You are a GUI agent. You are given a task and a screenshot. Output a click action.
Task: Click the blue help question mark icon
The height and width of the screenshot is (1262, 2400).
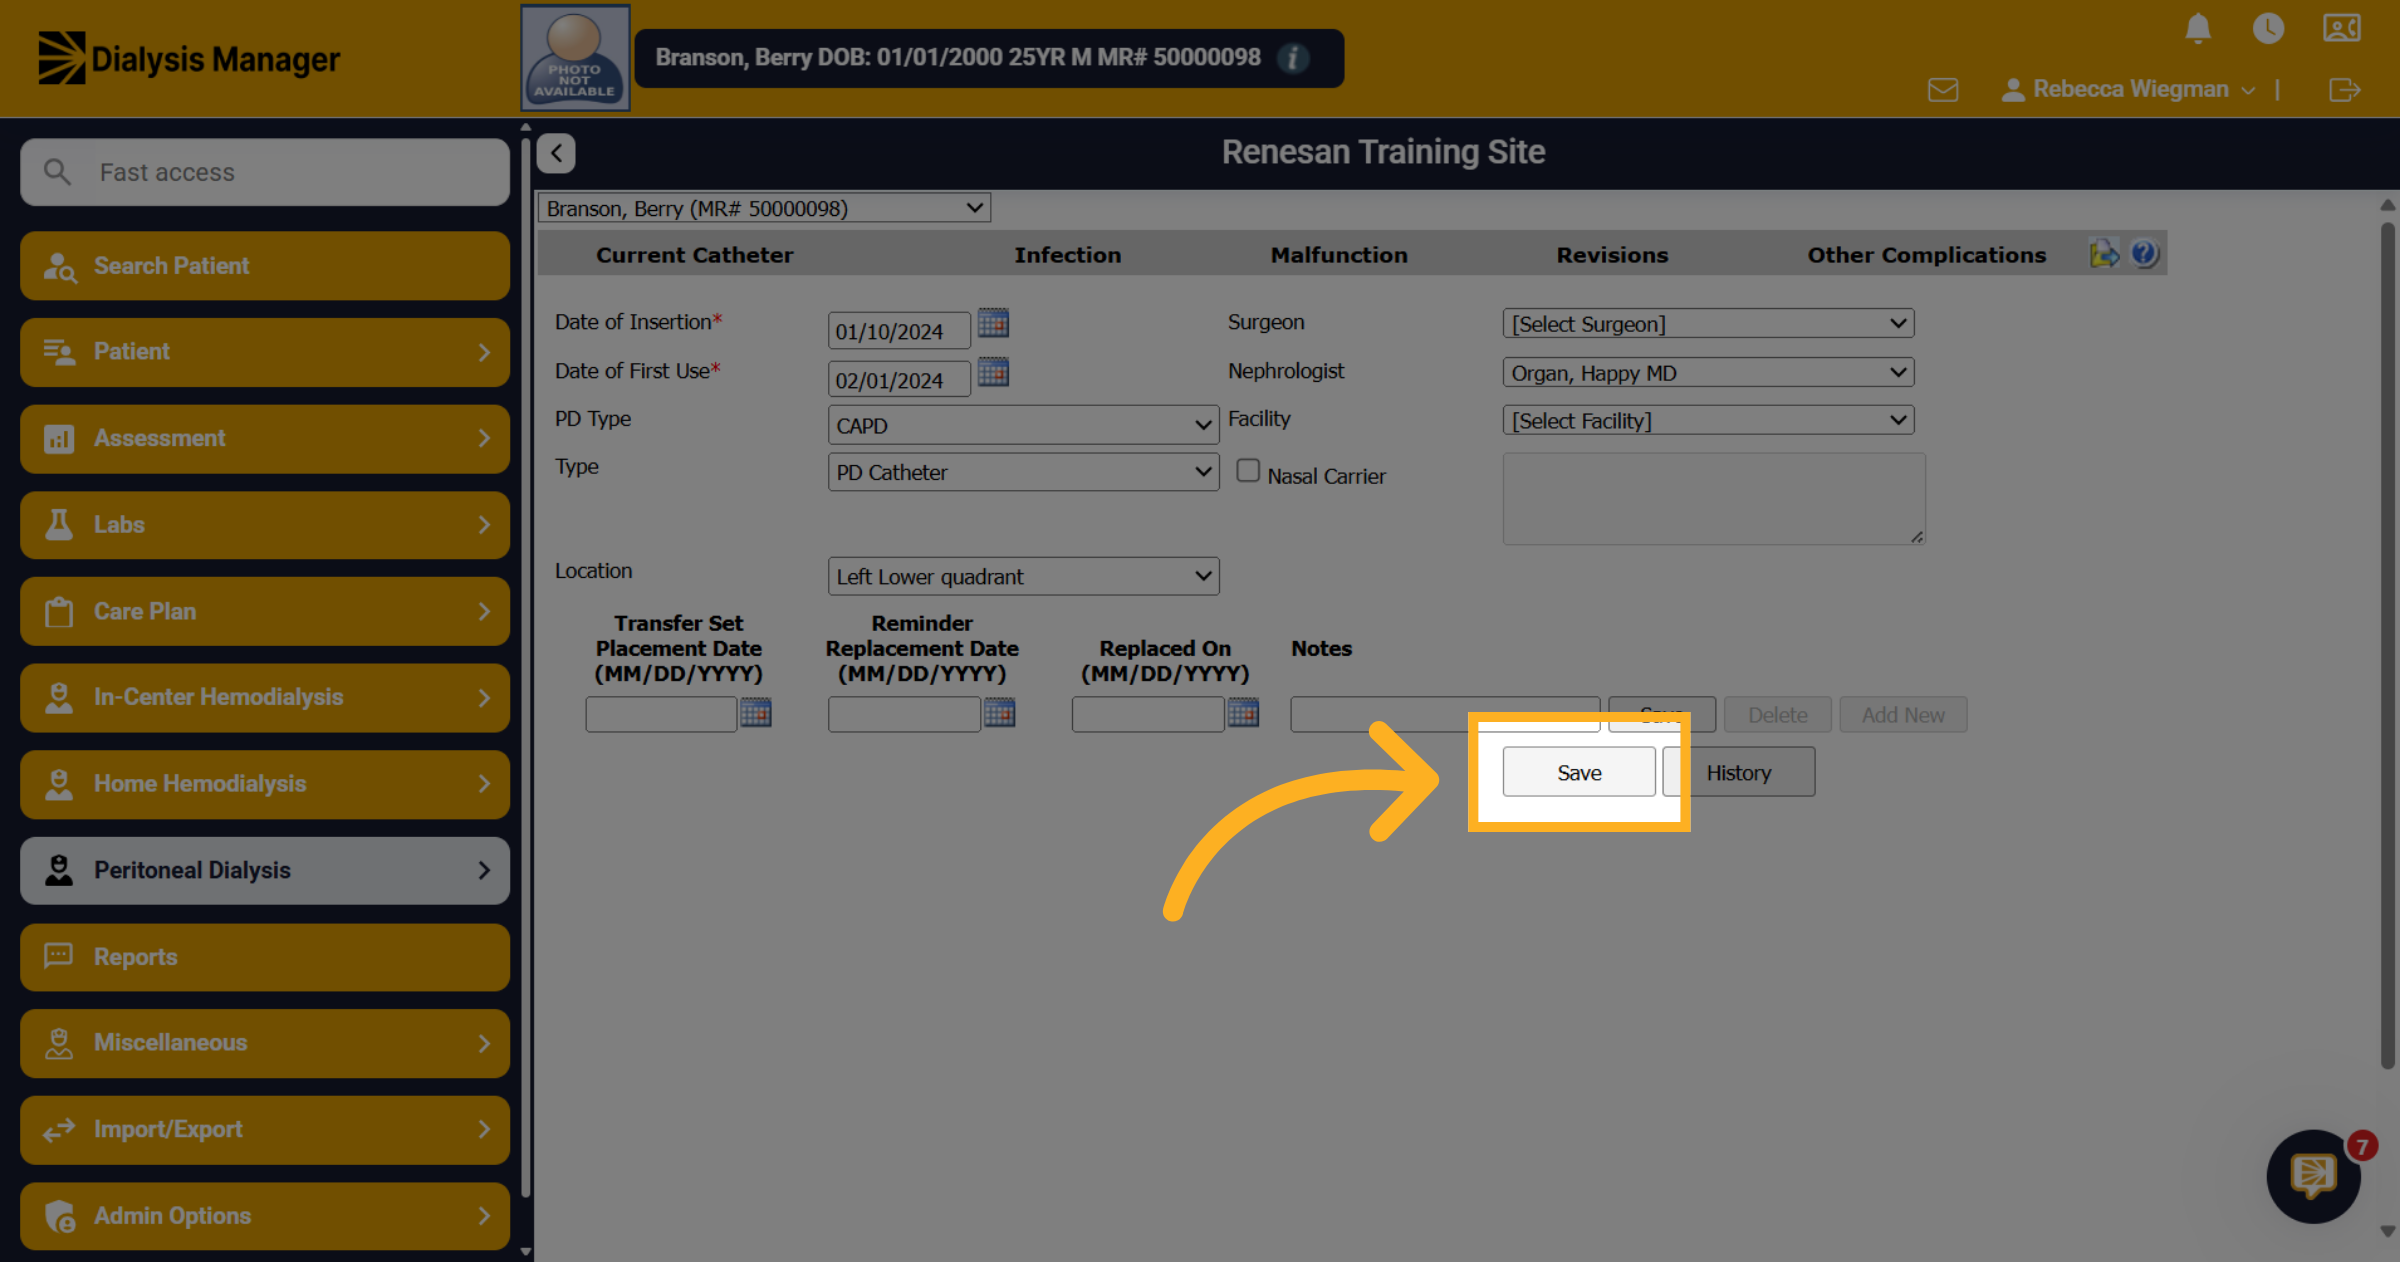coord(2143,254)
